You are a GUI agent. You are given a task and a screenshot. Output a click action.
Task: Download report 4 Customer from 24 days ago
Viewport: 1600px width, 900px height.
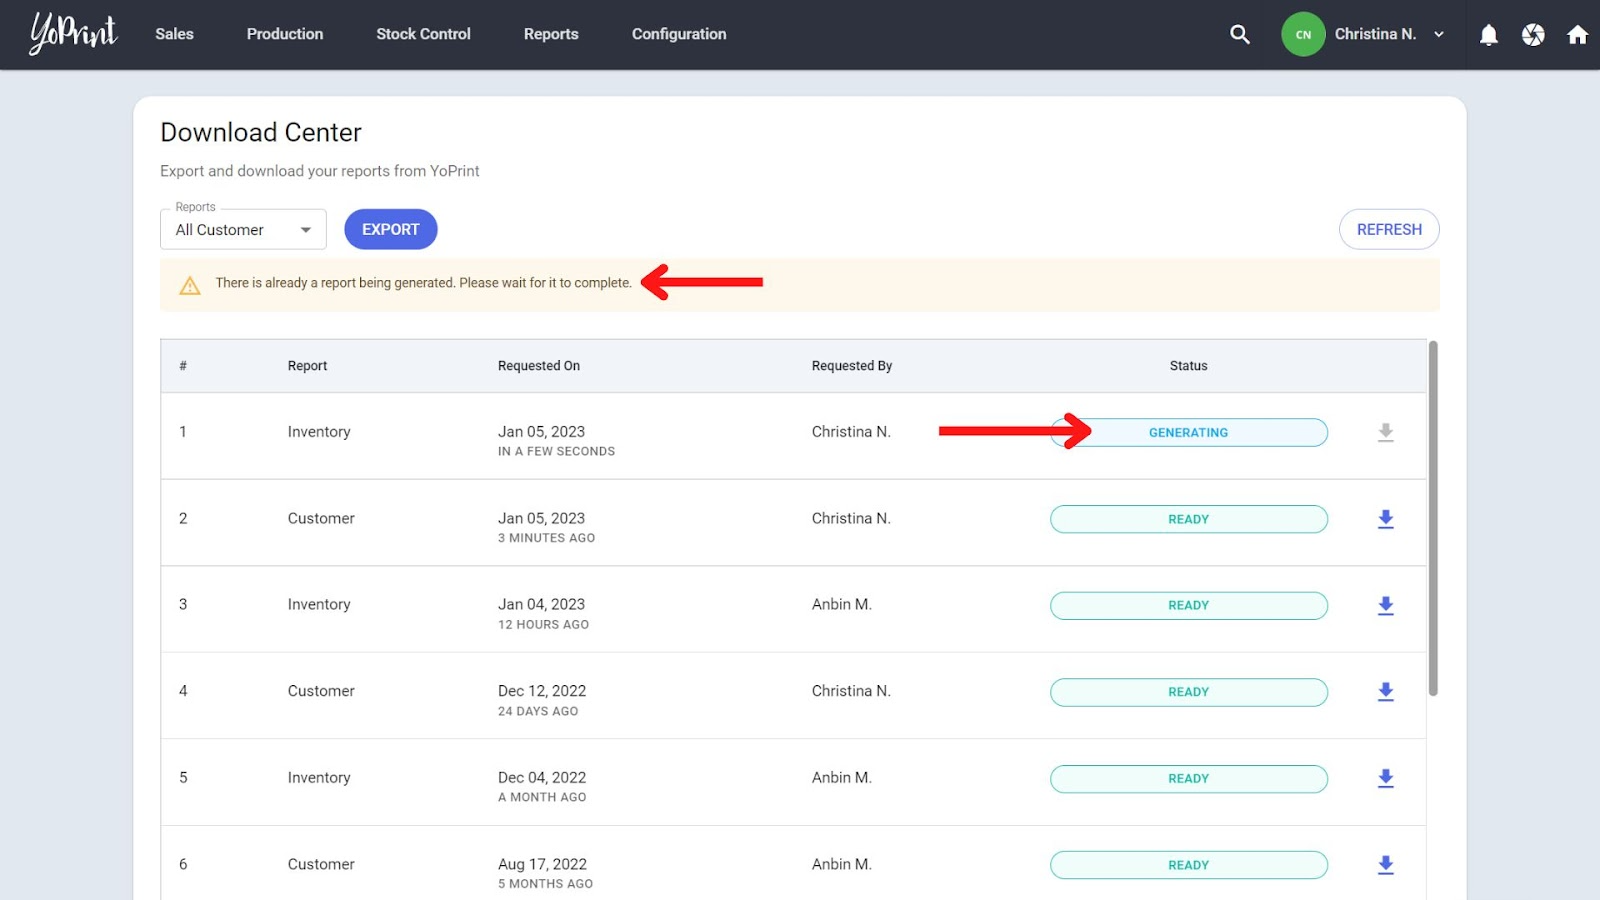click(x=1386, y=692)
